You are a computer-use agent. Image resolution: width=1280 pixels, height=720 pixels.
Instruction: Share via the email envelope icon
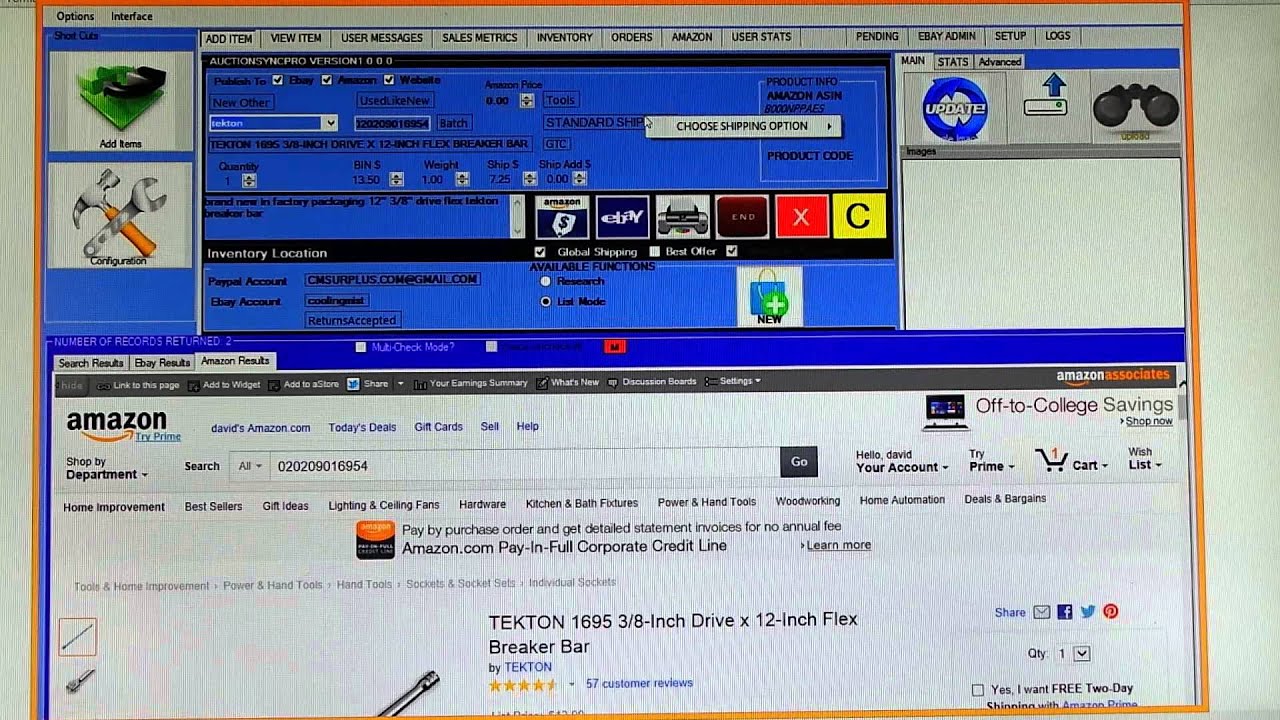1041,612
